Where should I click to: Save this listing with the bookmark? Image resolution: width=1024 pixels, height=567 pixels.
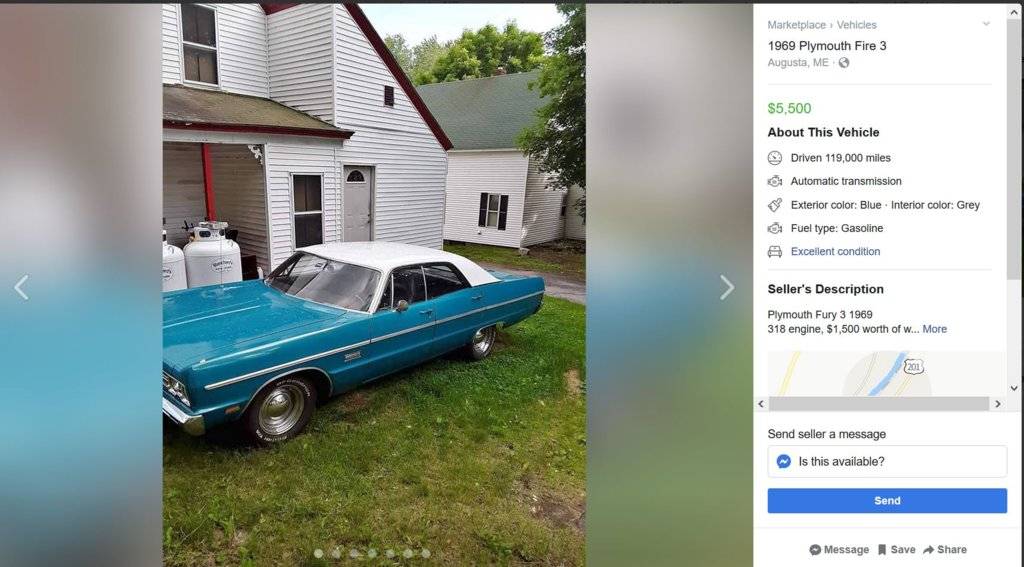pyautogui.click(x=896, y=550)
